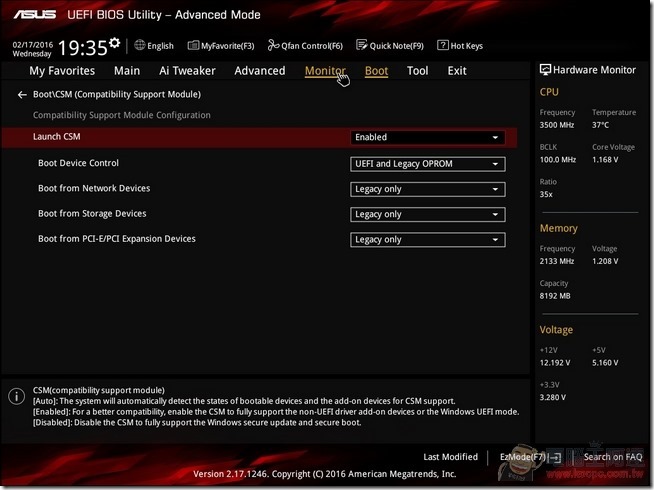Open MyFavorite(F3) folder icon

pos(193,45)
